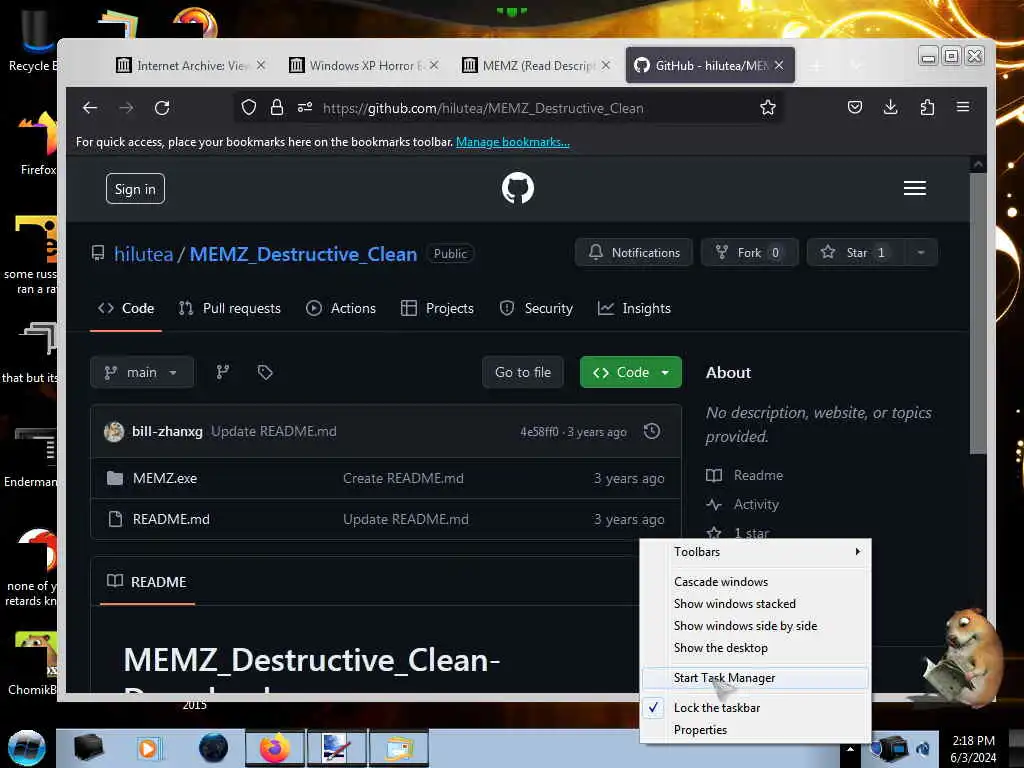Screen dimensions: 1024x768
Task: Click the taskbar clock 2:18 PM
Action: [x=973, y=741]
